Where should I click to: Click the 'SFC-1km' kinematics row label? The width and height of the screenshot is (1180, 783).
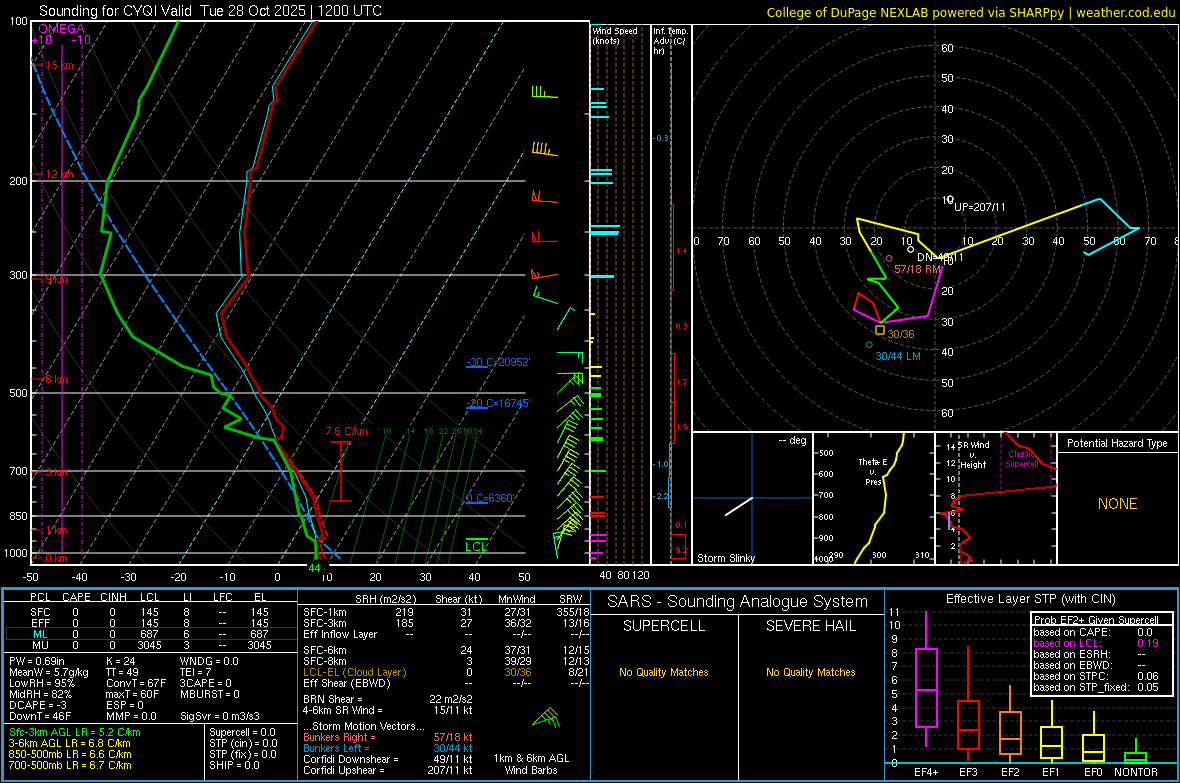coord(324,612)
